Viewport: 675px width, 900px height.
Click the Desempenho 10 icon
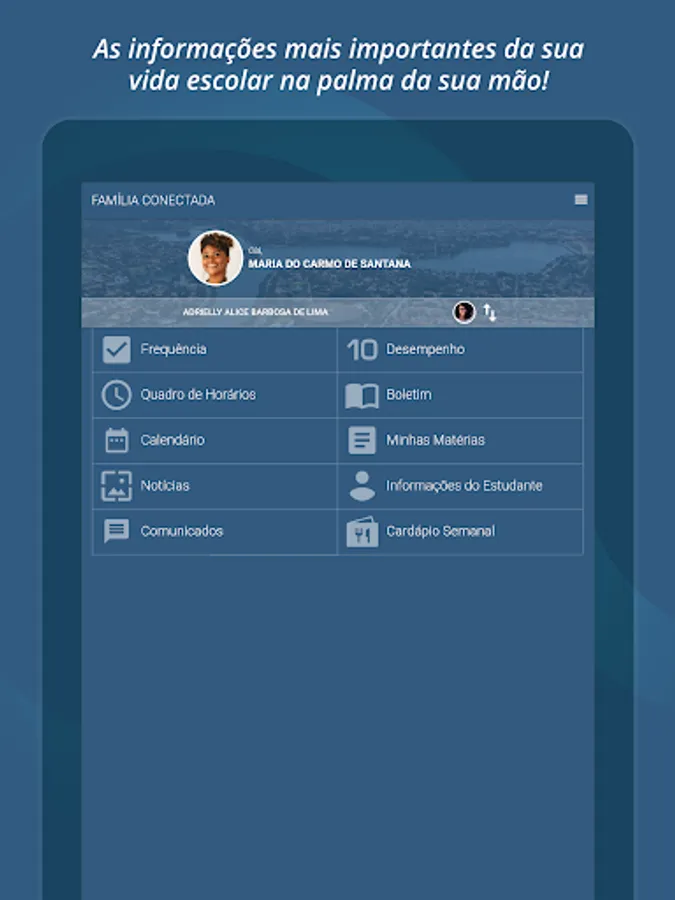click(x=362, y=350)
